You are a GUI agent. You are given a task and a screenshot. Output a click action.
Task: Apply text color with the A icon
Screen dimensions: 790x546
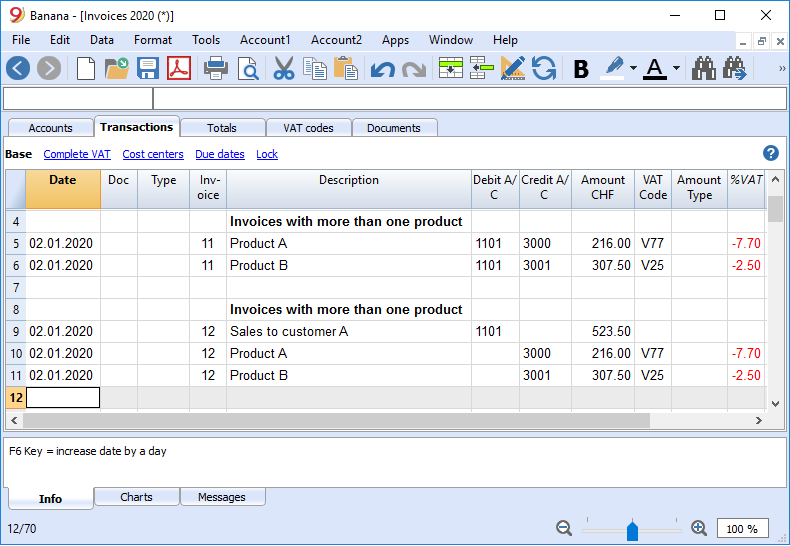coord(654,68)
